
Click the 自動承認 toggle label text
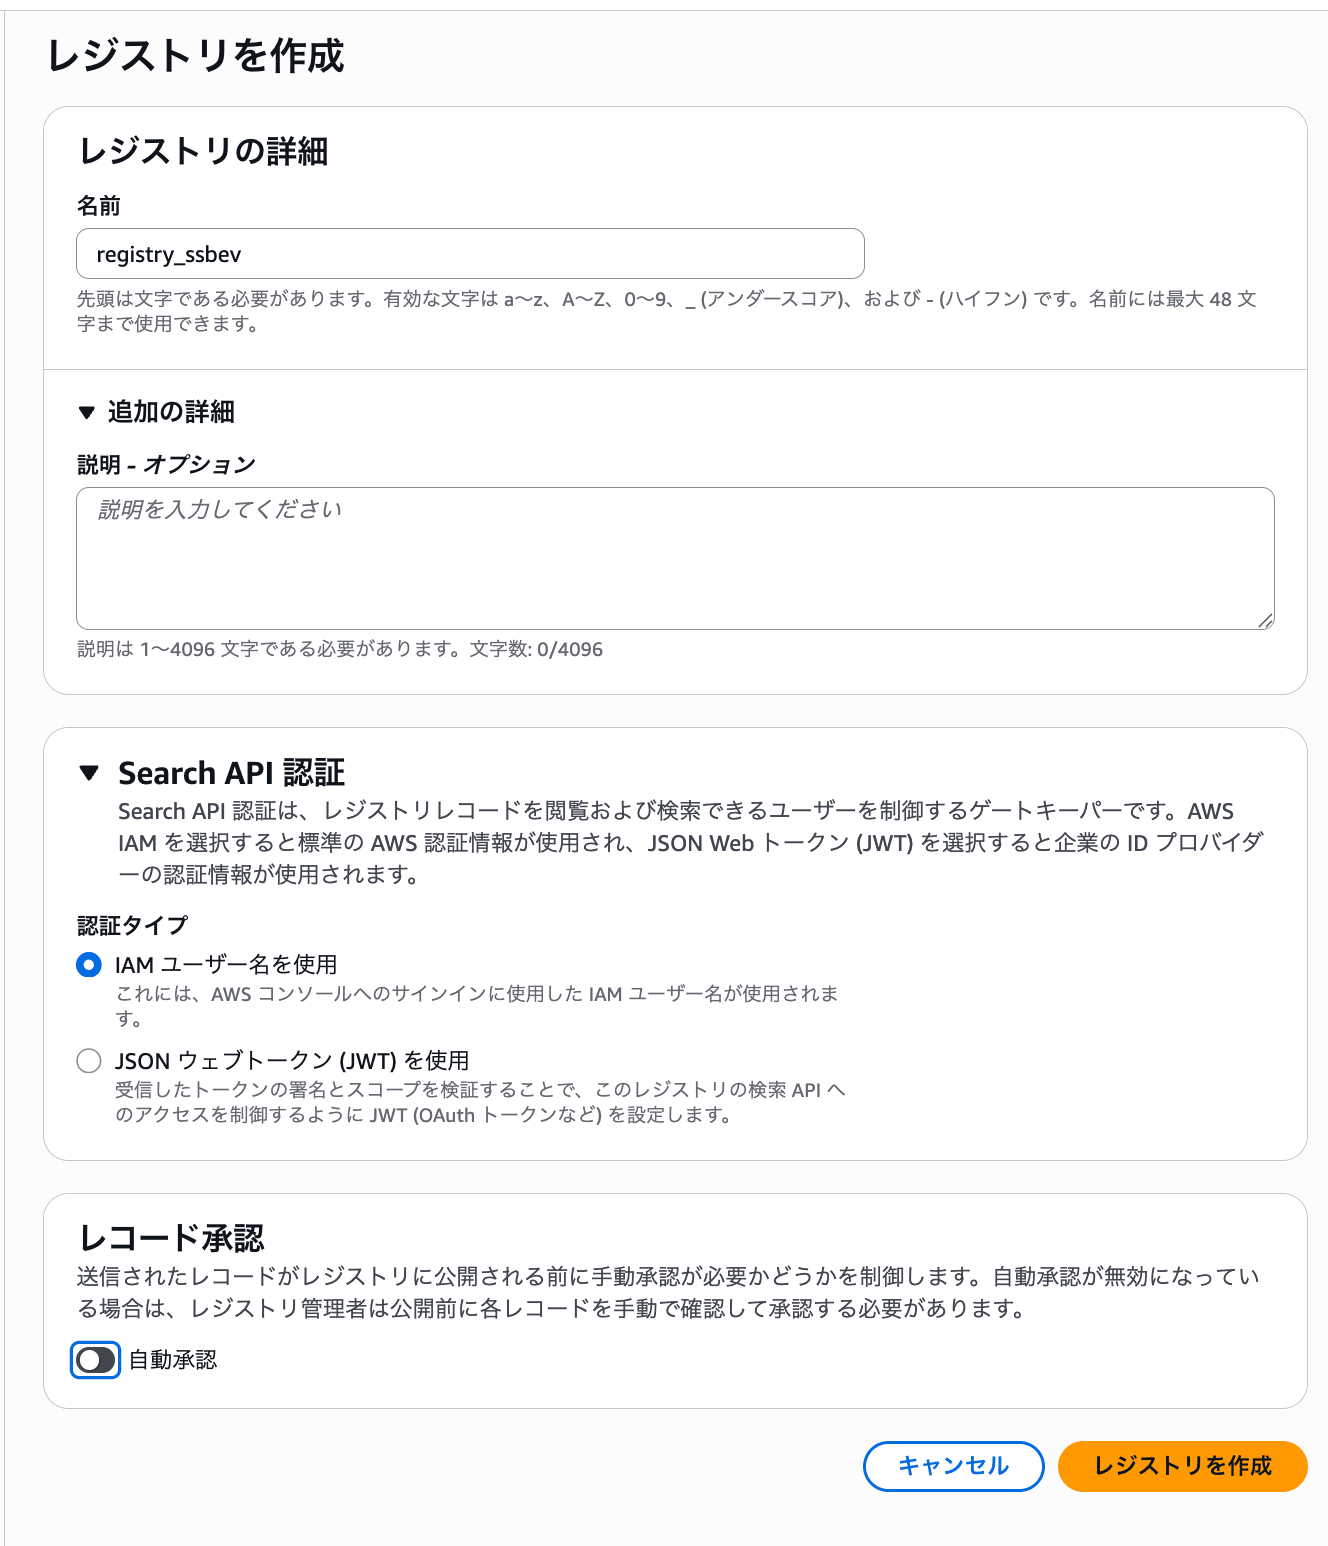coord(173,1360)
